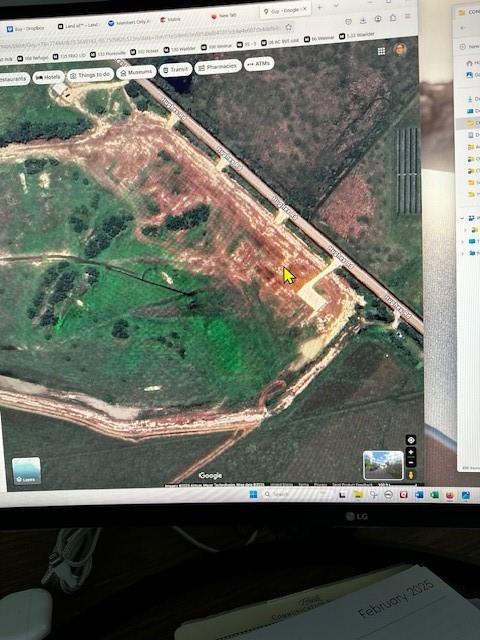The height and width of the screenshot is (640, 480).
Task: Filter the map by Hotels
Action: (48, 77)
